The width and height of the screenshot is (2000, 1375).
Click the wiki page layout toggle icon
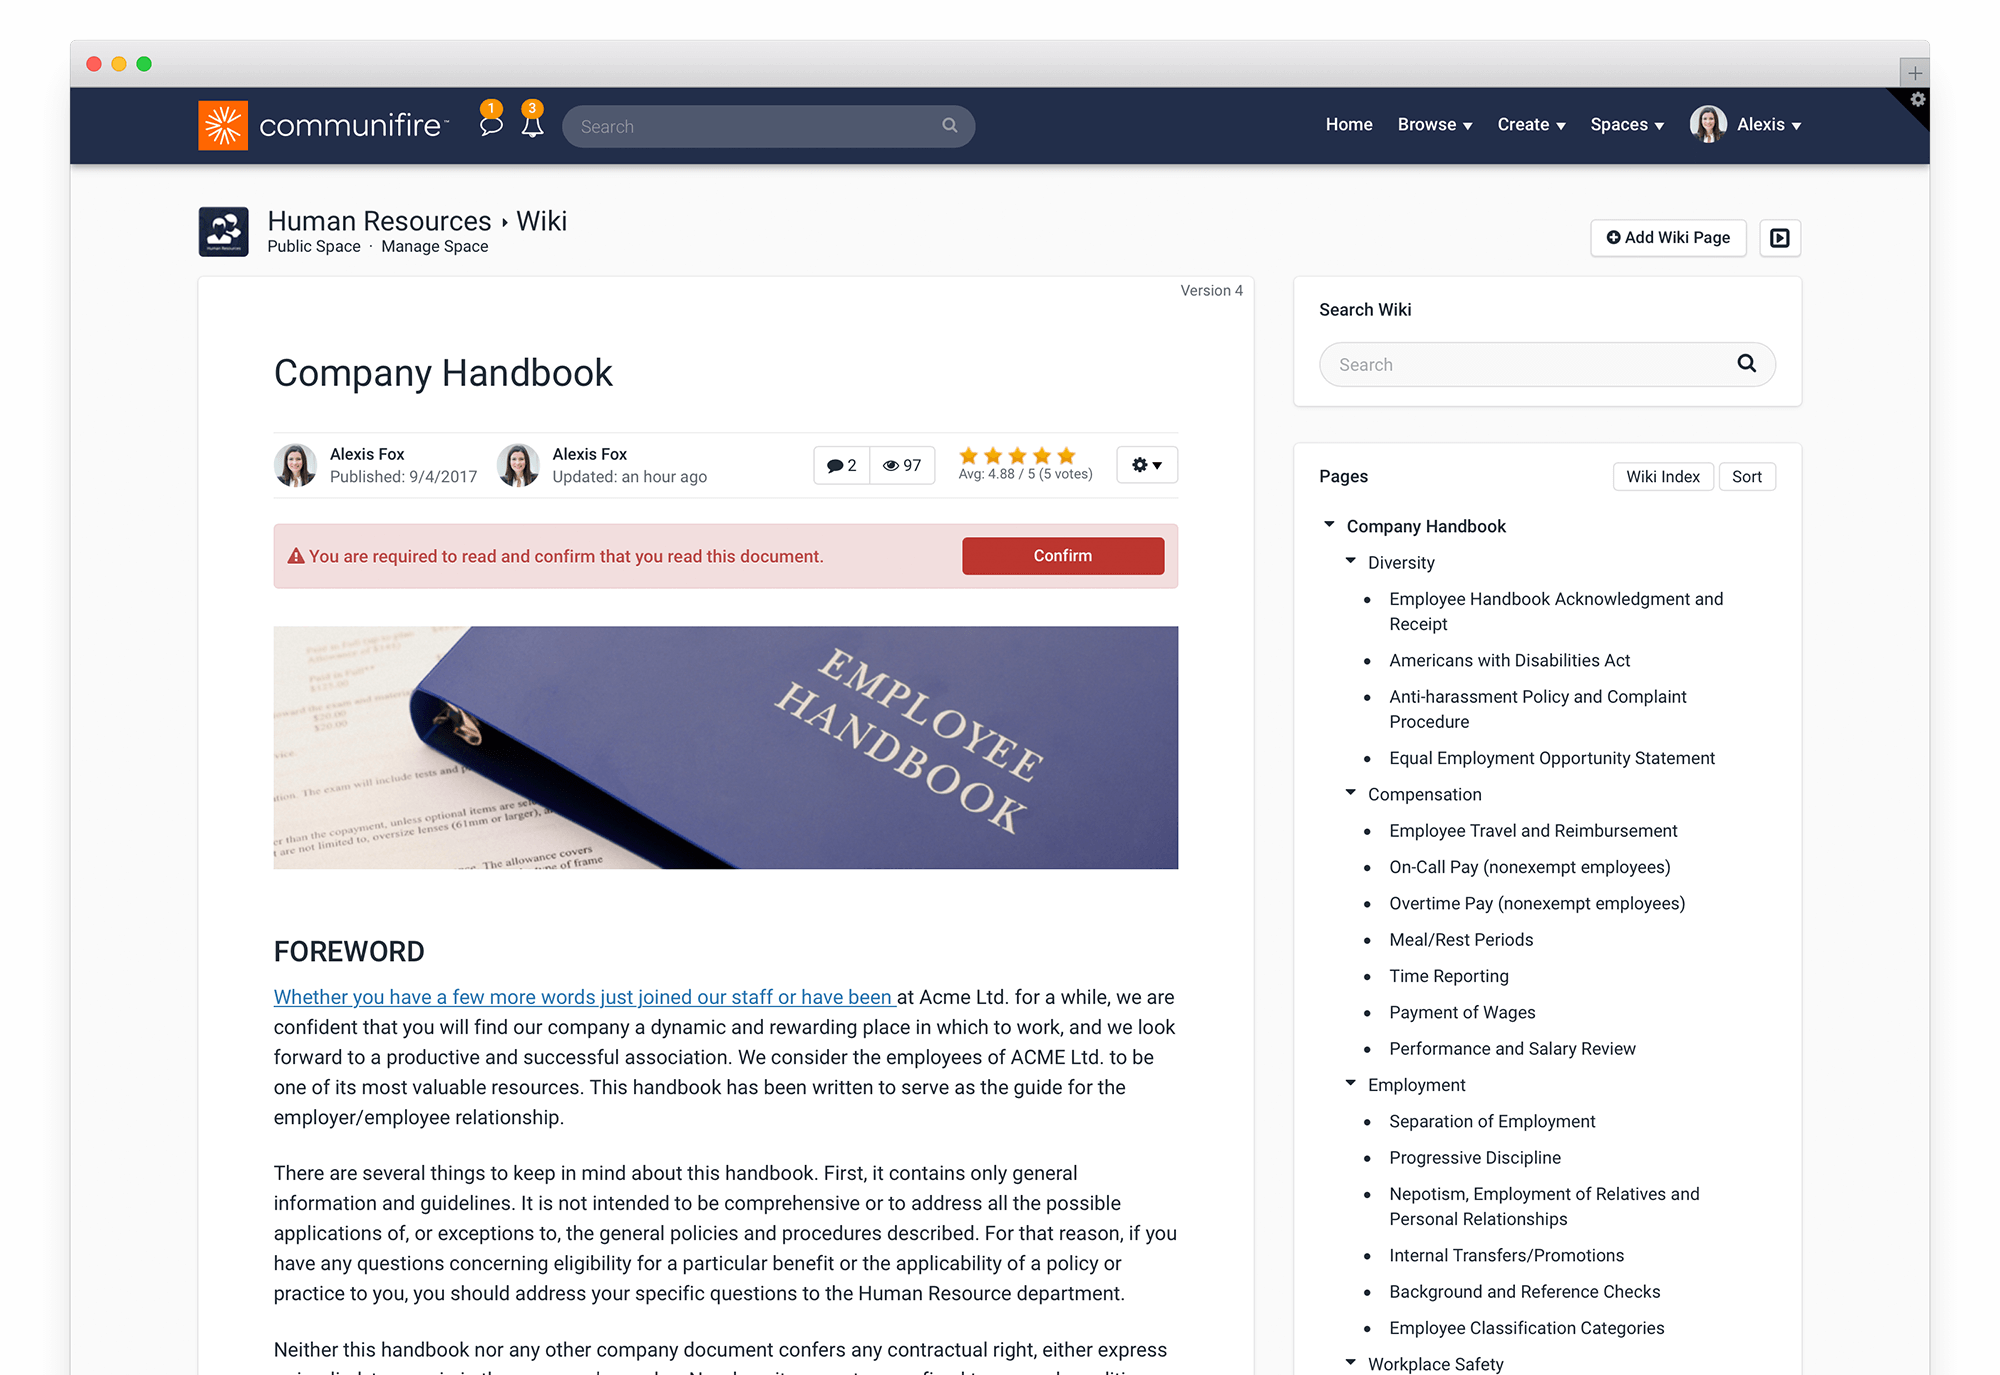pyautogui.click(x=1778, y=235)
